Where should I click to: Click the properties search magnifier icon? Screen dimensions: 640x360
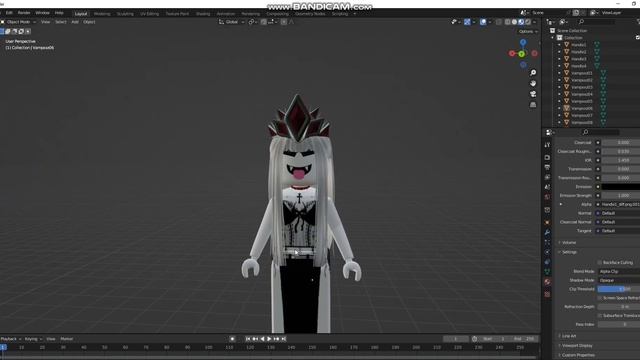[x=585, y=132]
